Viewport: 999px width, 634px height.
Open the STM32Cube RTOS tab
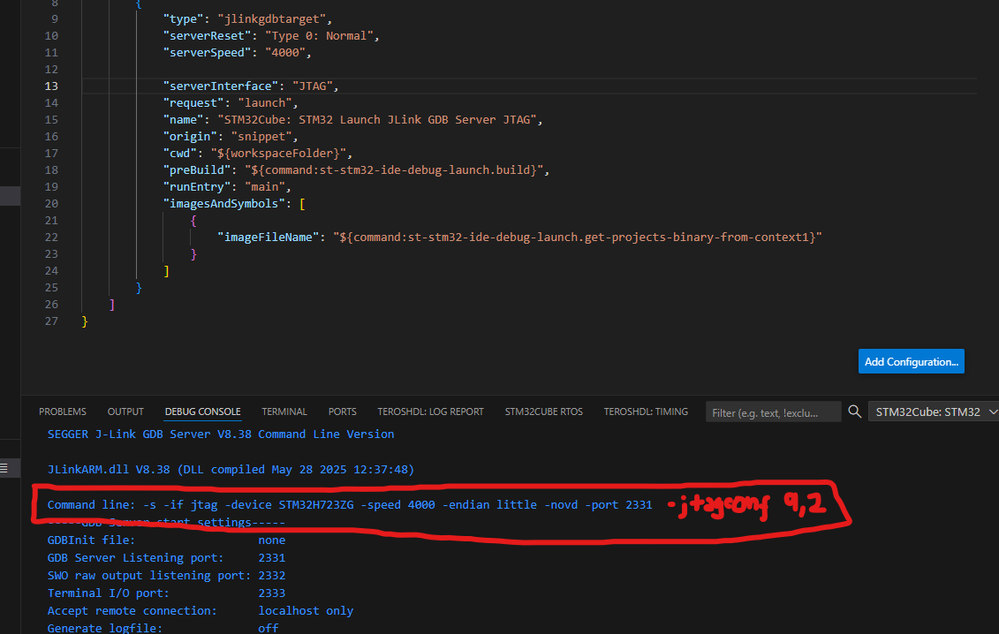543,412
